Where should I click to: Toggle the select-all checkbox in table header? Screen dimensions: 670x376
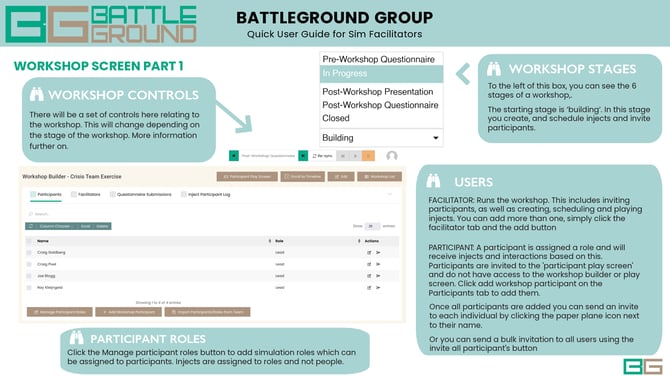(x=29, y=241)
